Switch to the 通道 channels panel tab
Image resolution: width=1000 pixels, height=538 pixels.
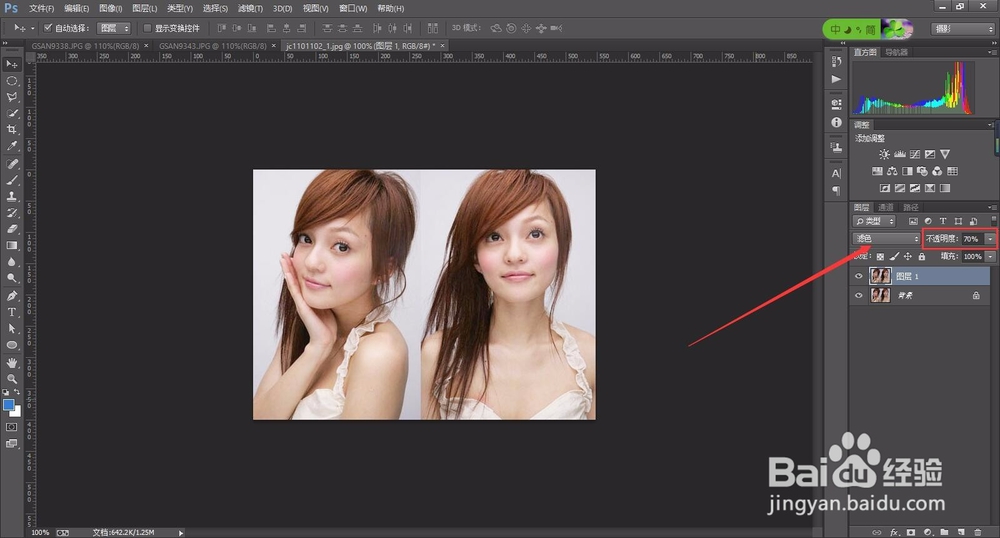tap(886, 207)
